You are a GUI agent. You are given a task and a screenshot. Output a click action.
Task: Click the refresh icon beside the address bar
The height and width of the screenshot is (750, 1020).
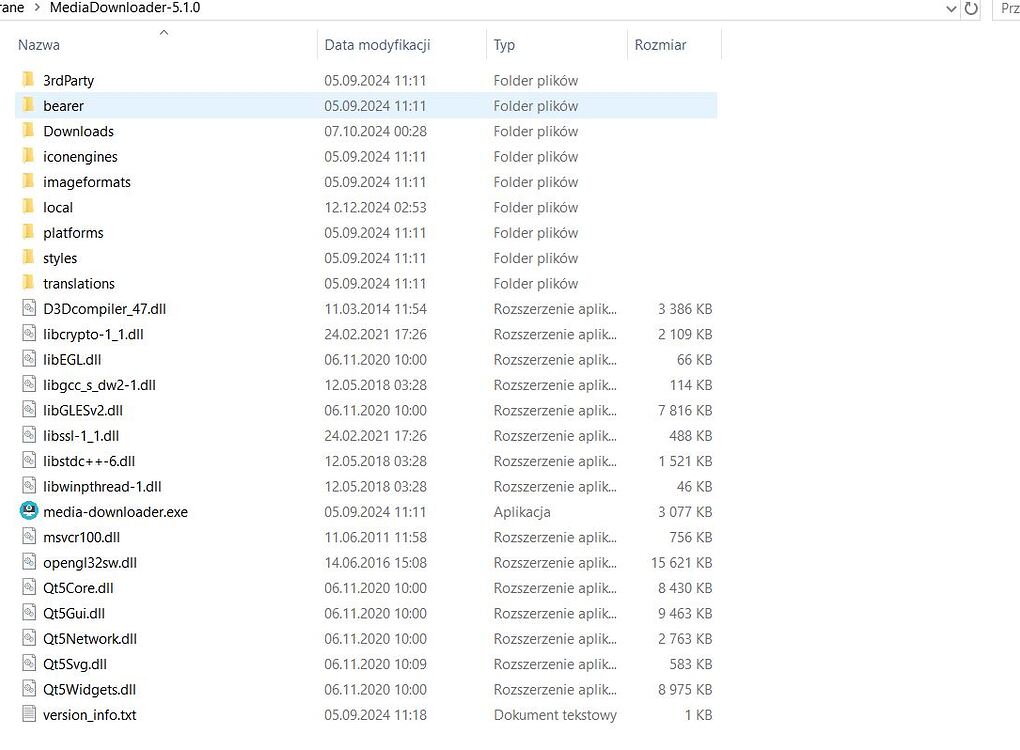coord(970,8)
